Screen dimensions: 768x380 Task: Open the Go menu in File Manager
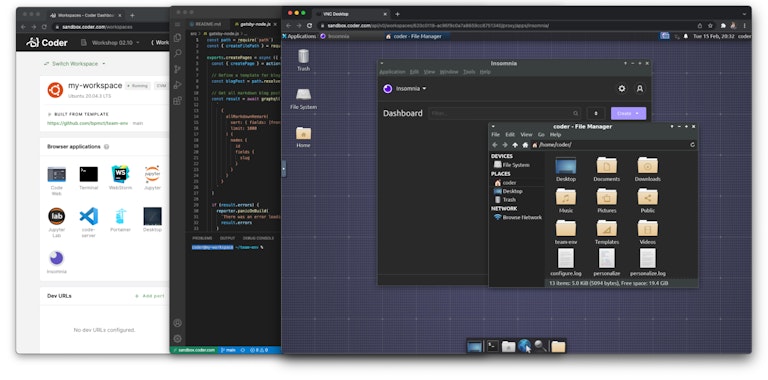(541, 134)
